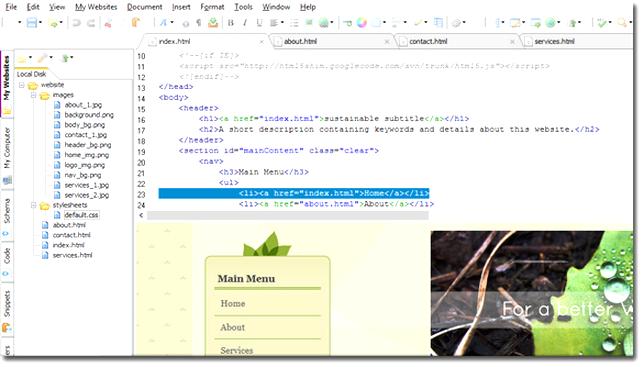The width and height of the screenshot is (644, 367).
Task: Click the Local Disk panel tab
Action: pos(32,74)
